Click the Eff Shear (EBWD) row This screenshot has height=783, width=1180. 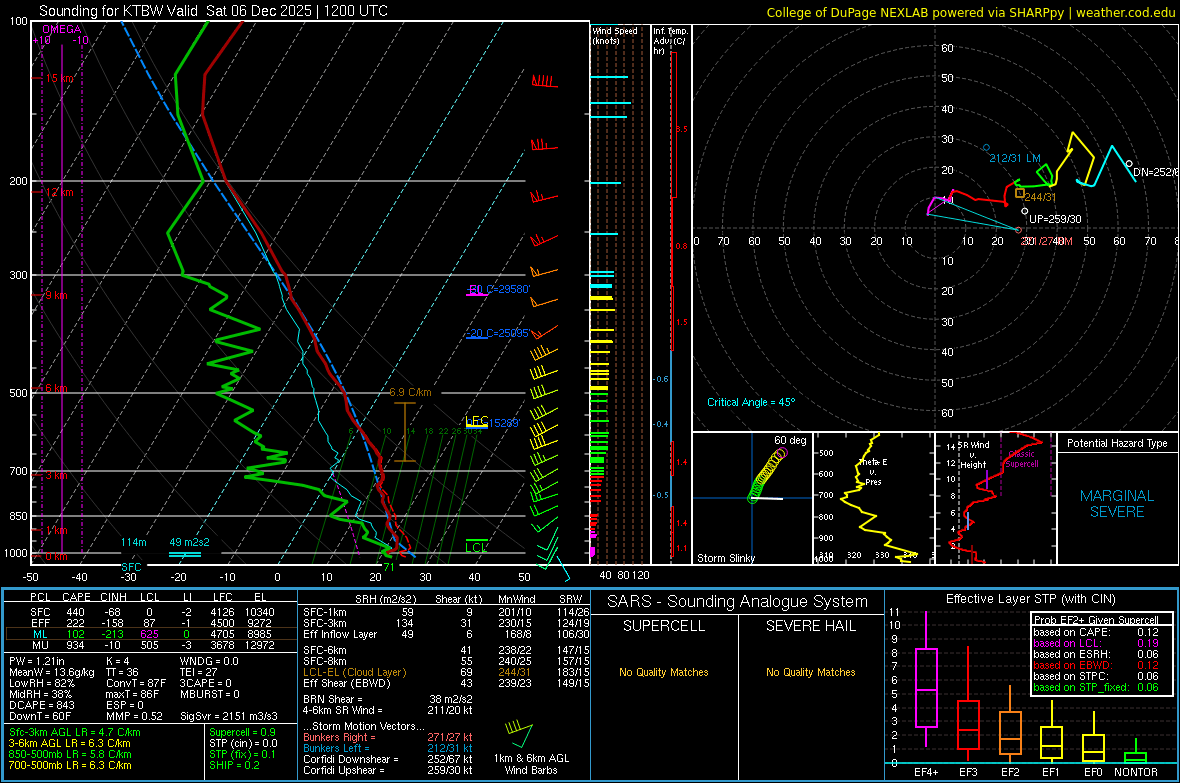click(x=446, y=683)
